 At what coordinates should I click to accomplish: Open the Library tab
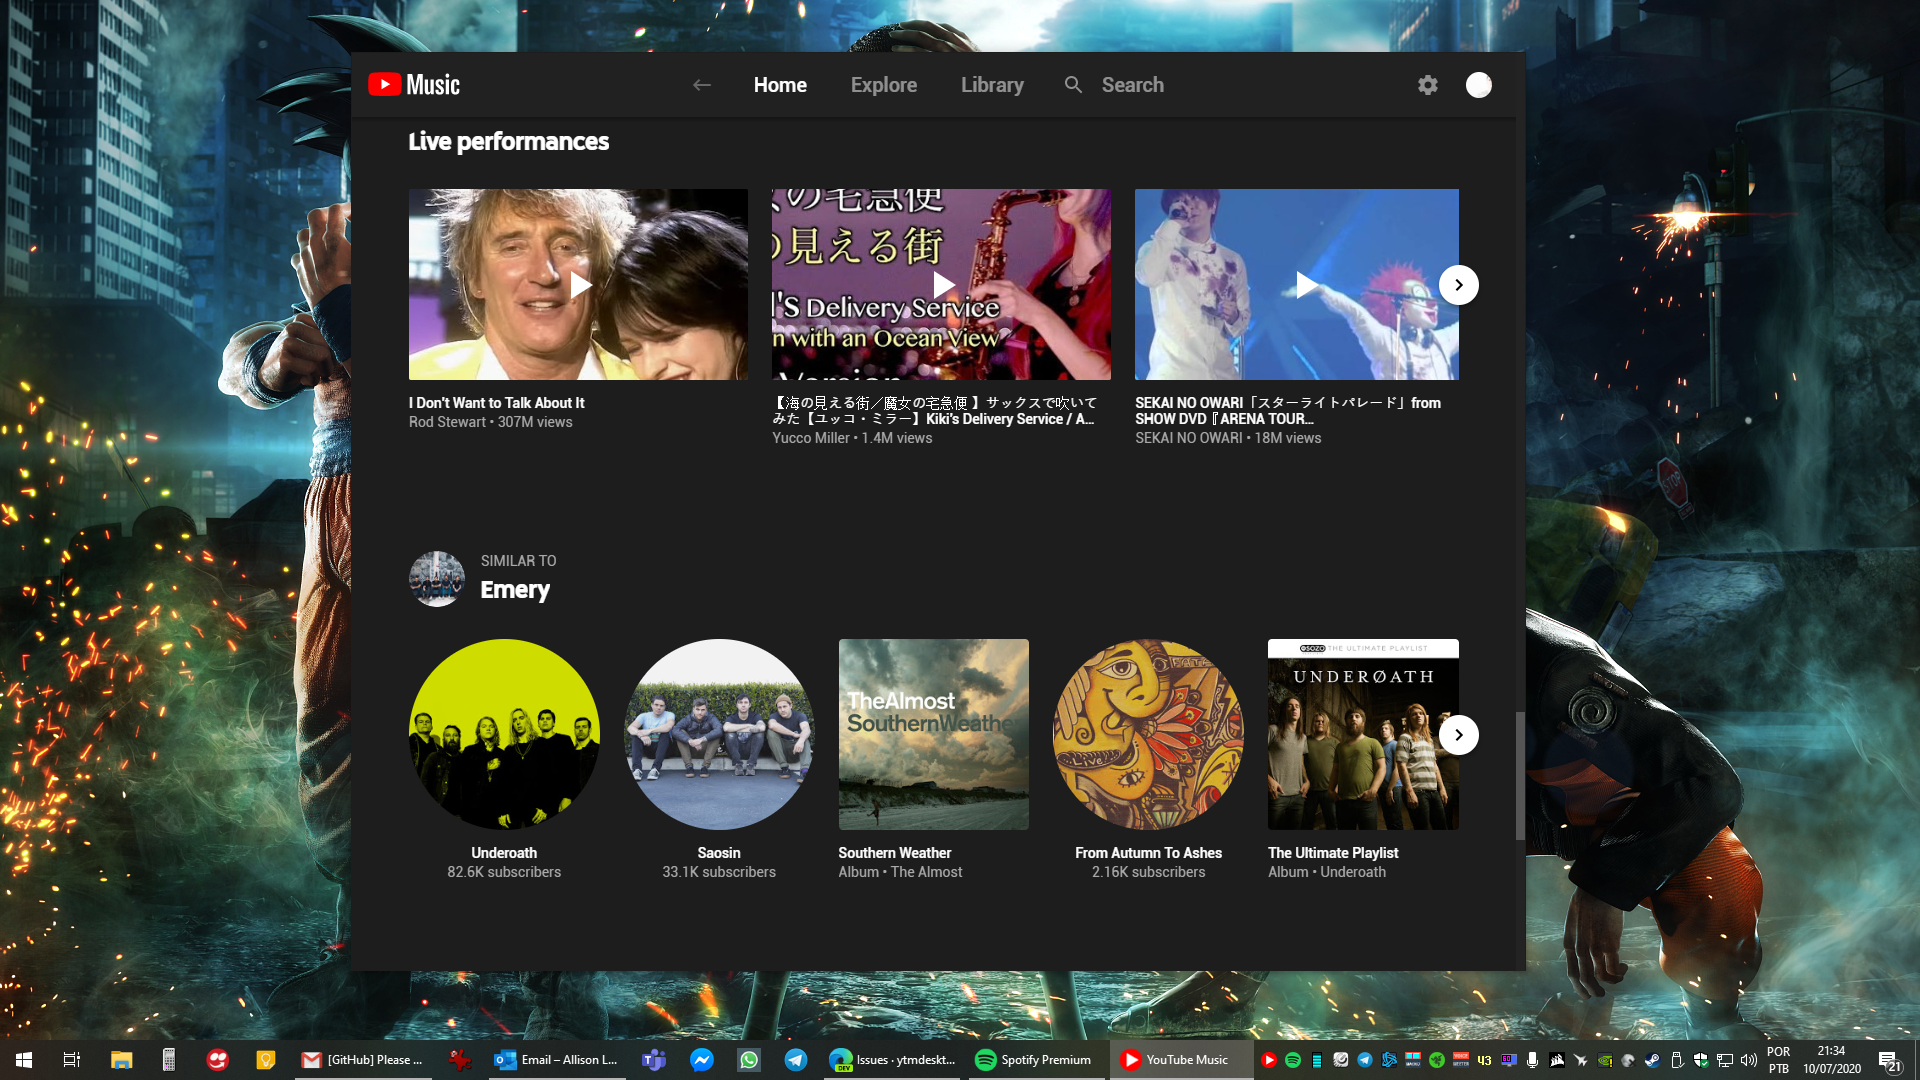[x=992, y=85]
